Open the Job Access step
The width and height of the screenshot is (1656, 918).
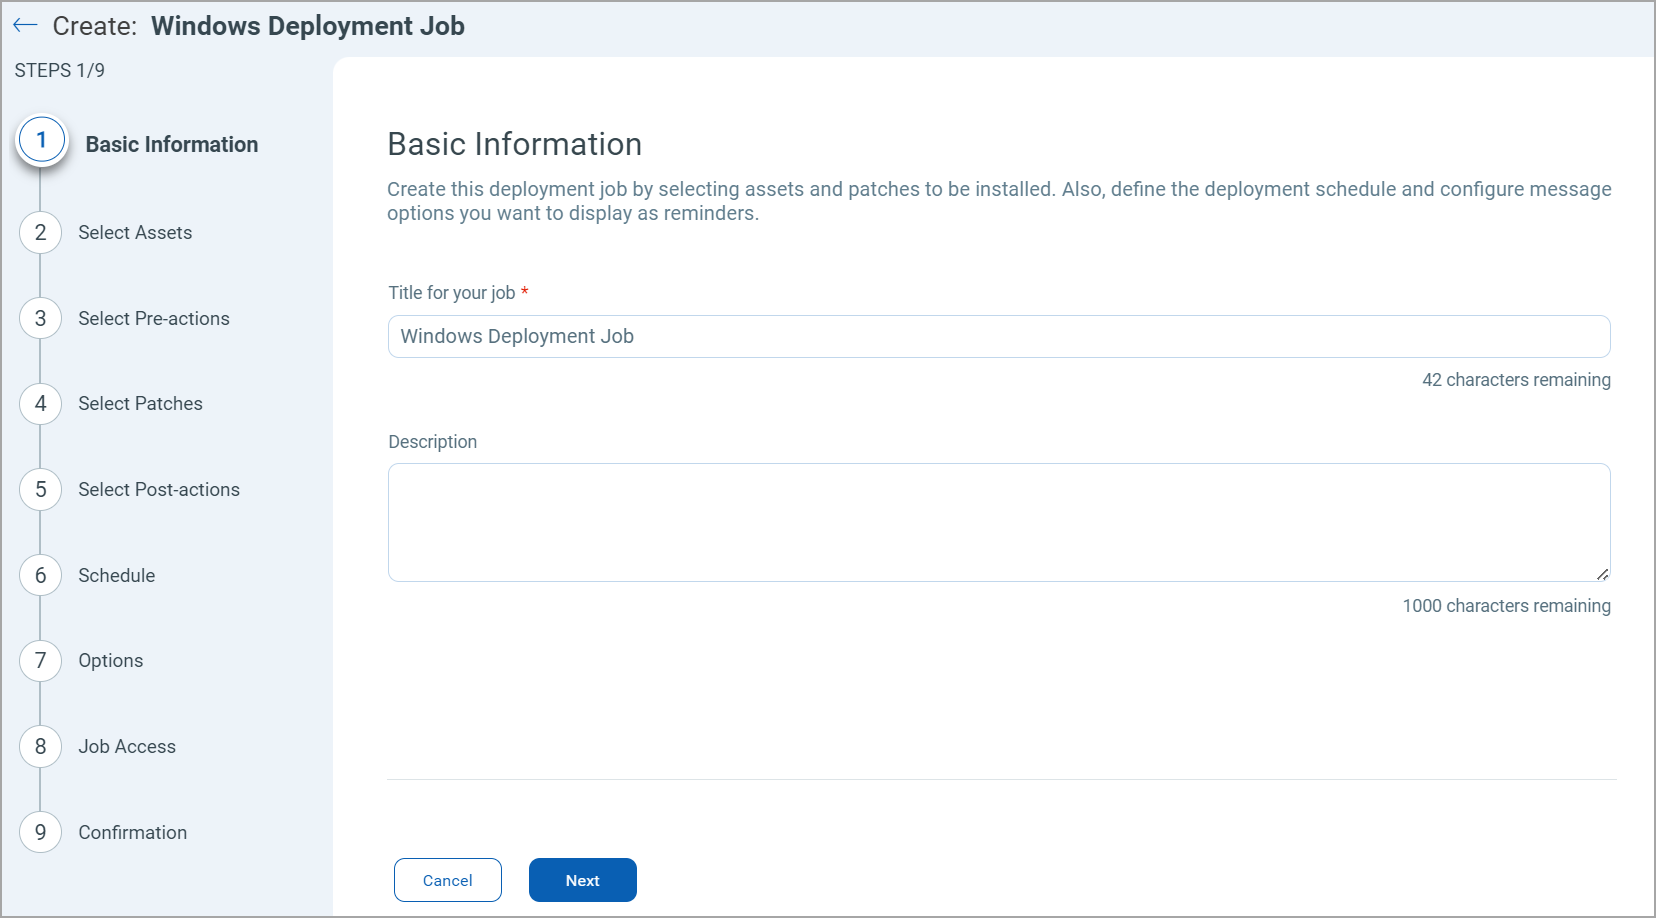pyautogui.click(x=127, y=747)
